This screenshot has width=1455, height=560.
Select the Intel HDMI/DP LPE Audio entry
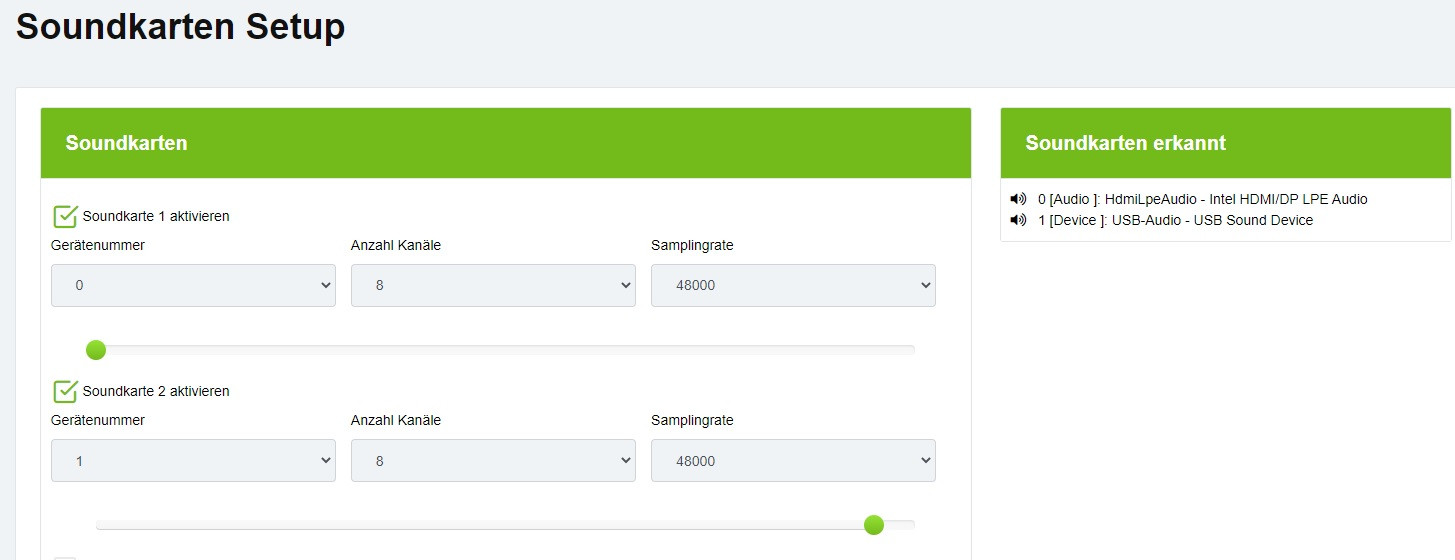pos(1202,199)
